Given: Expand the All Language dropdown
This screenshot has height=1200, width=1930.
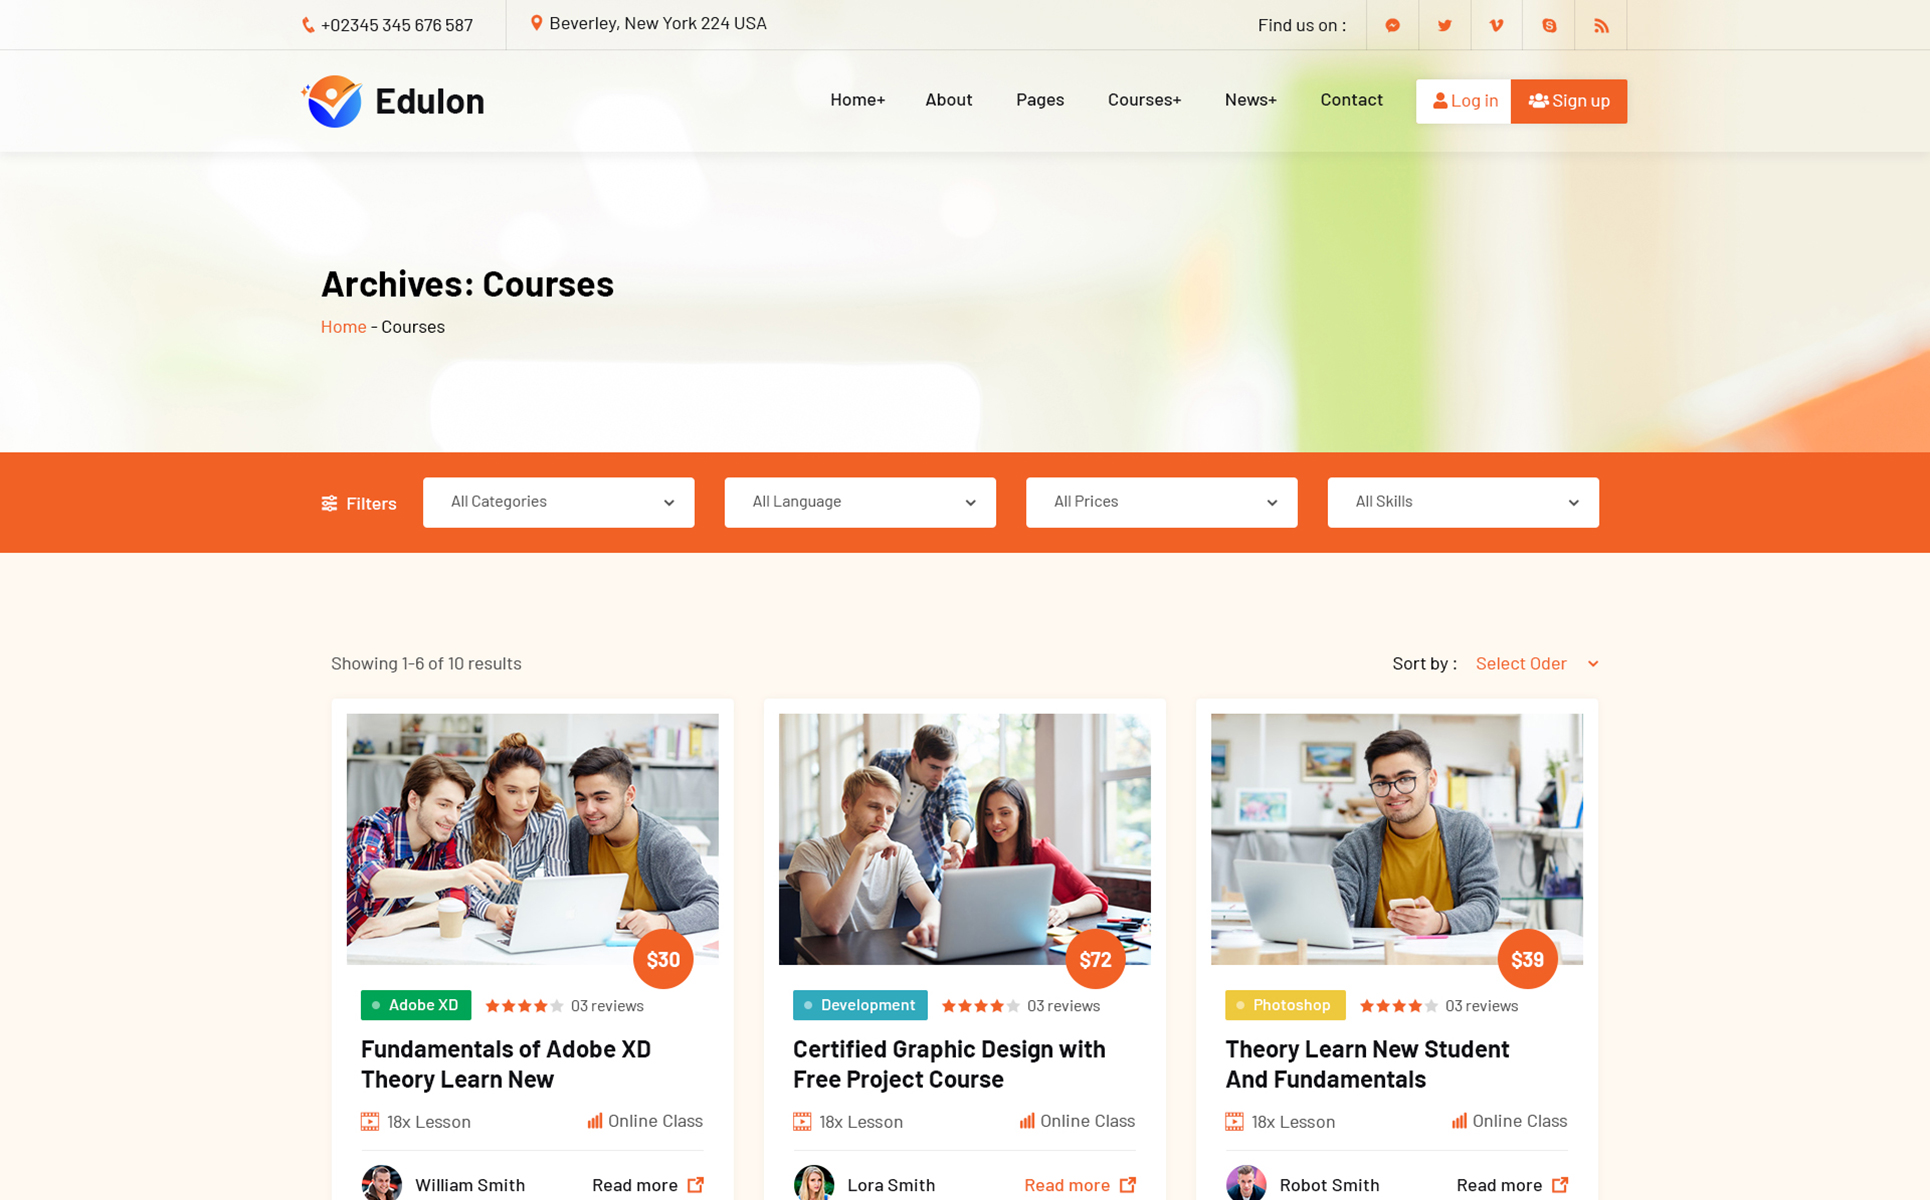Looking at the screenshot, I should (859, 502).
